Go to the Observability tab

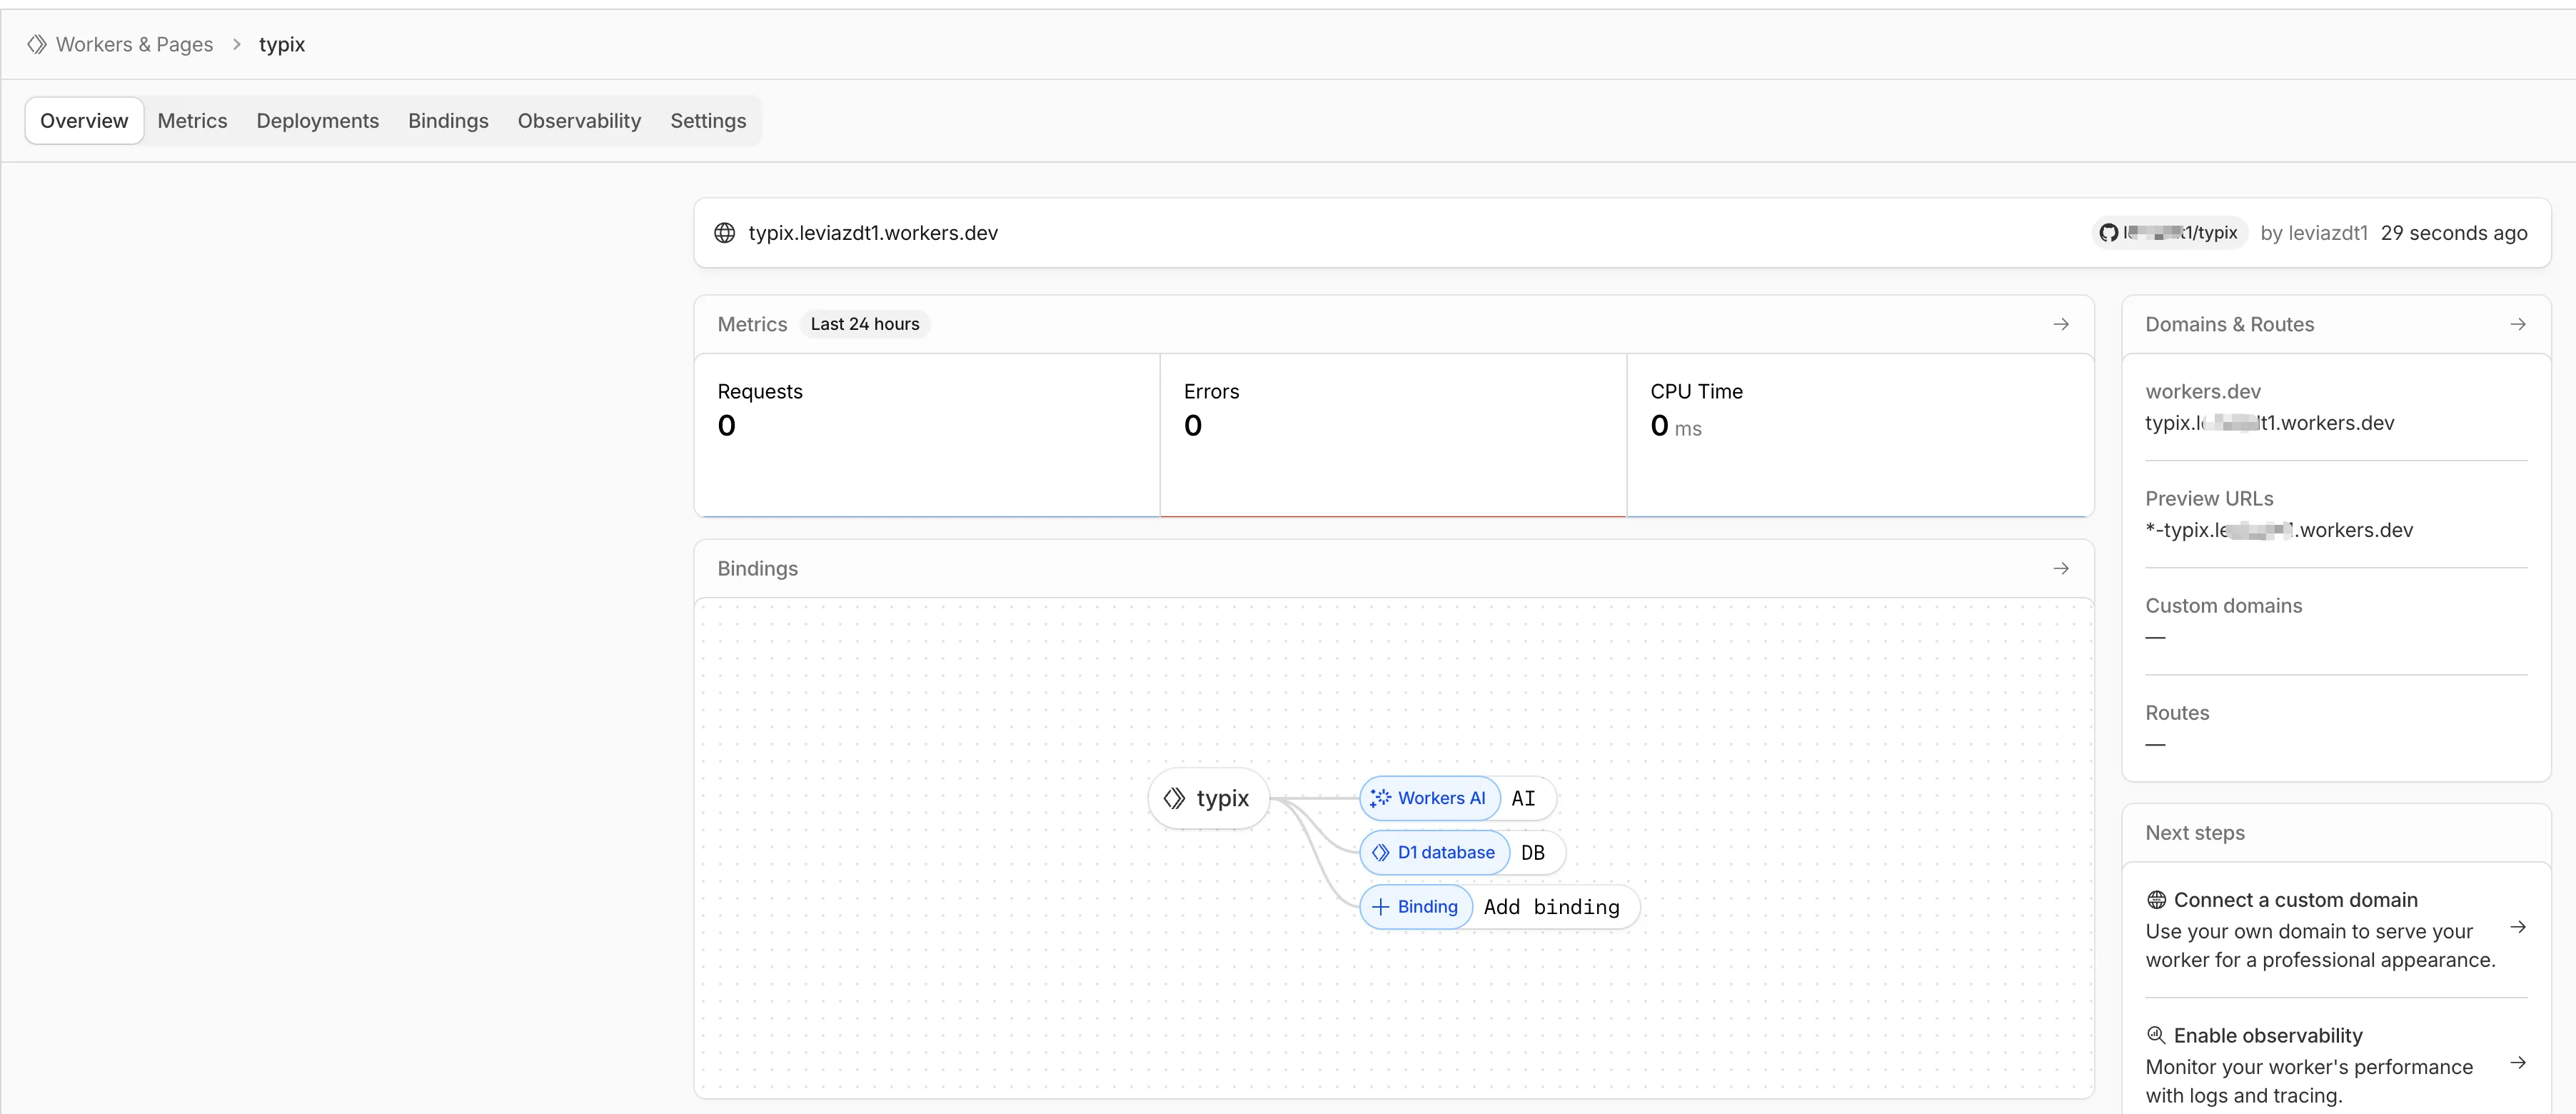point(579,121)
